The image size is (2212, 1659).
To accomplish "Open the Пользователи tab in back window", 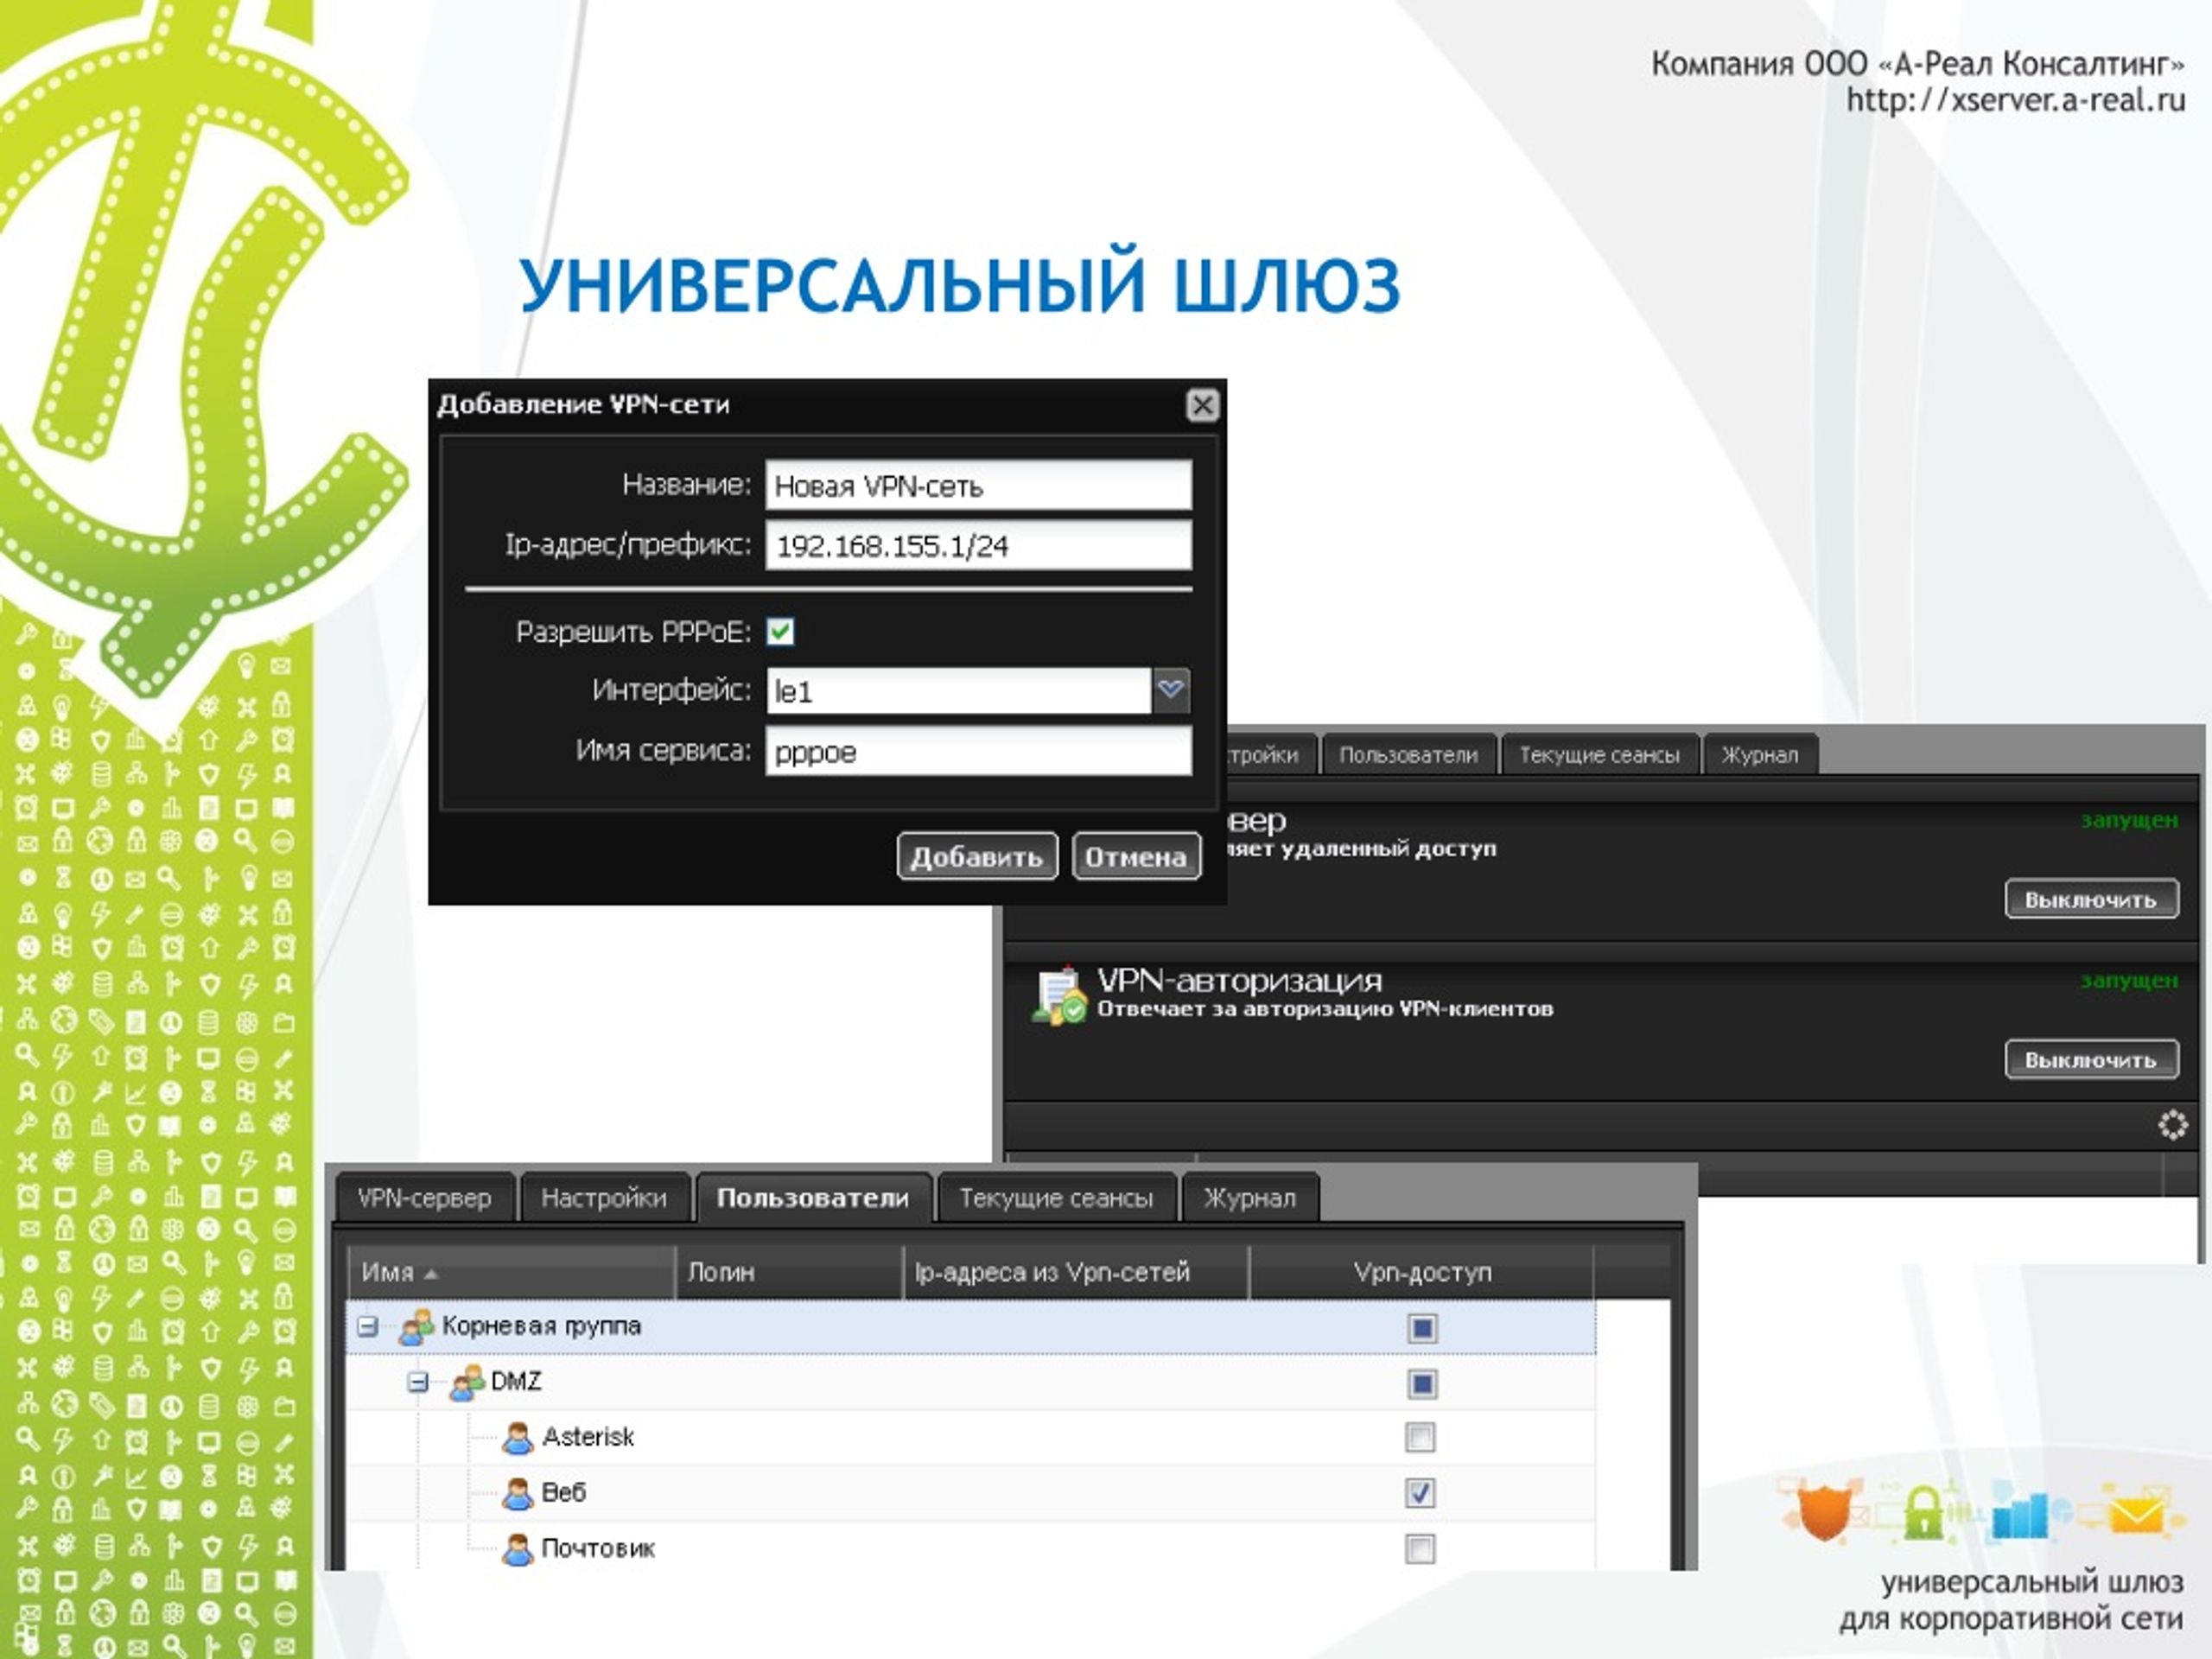I will [x=1408, y=755].
